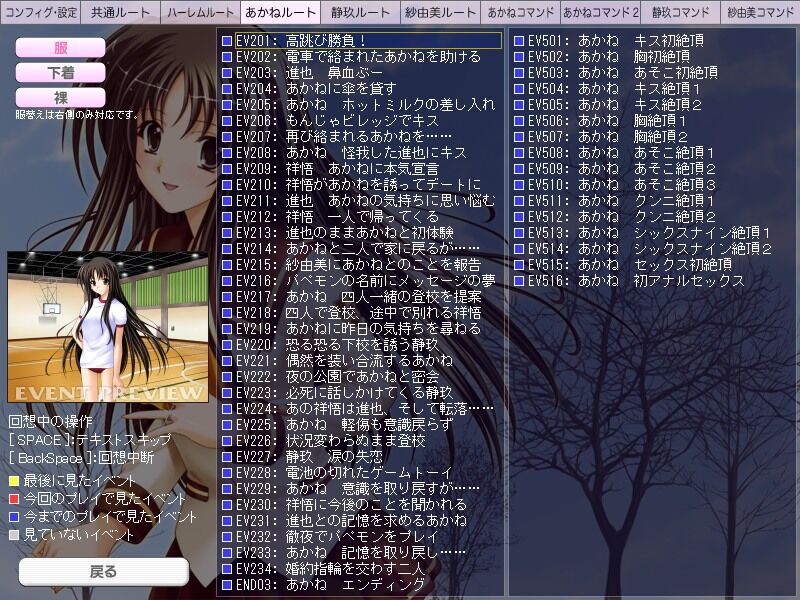
Task: Click the blue marker beside EV212
Action: [x=227, y=217]
